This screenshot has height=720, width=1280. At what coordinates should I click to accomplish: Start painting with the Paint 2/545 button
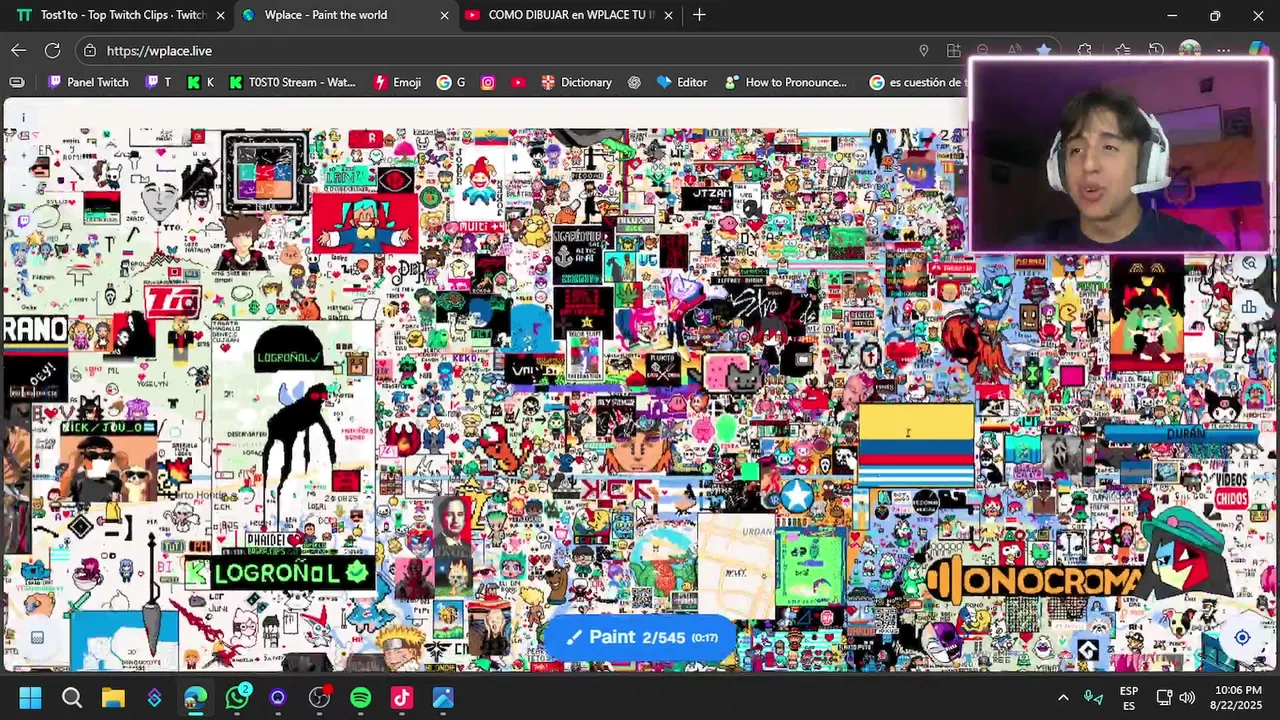click(x=641, y=637)
